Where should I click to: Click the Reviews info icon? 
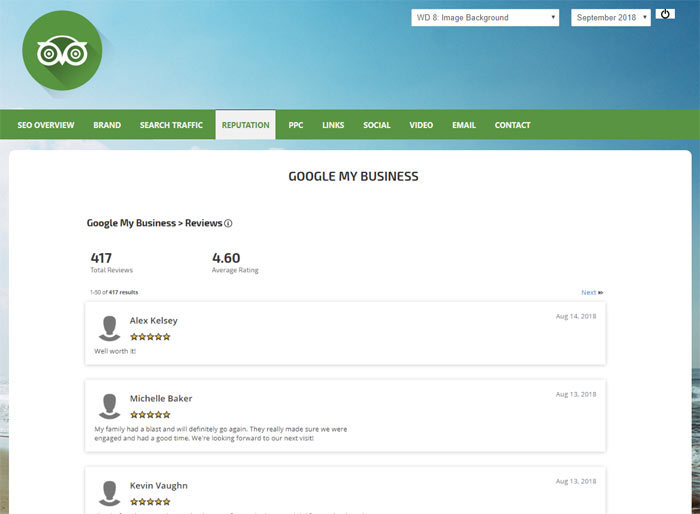pyautogui.click(x=228, y=224)
